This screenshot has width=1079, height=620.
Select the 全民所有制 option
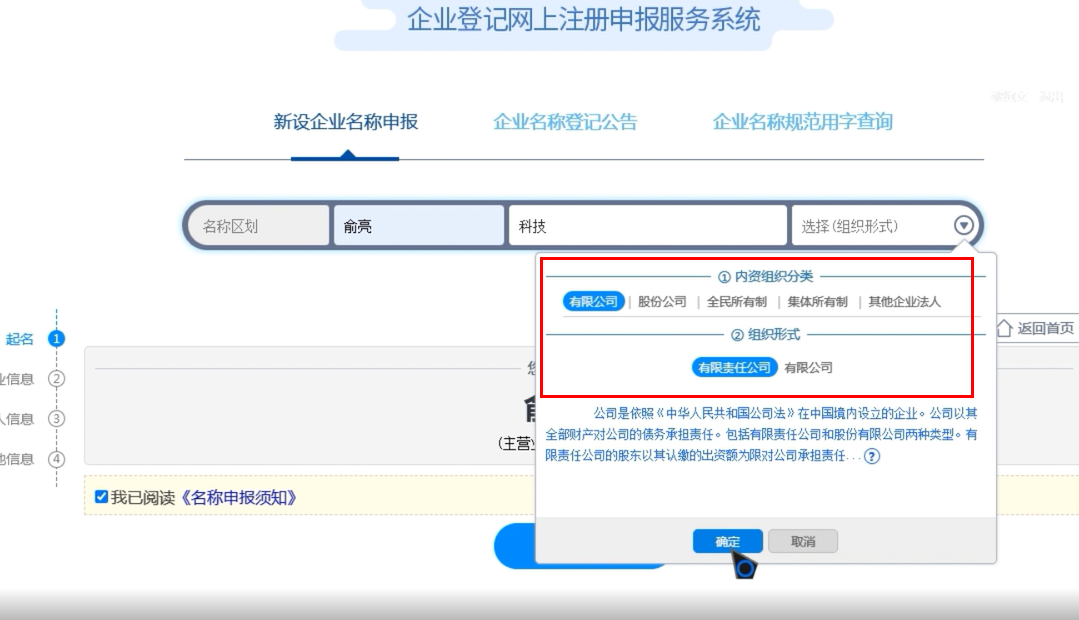736,300
